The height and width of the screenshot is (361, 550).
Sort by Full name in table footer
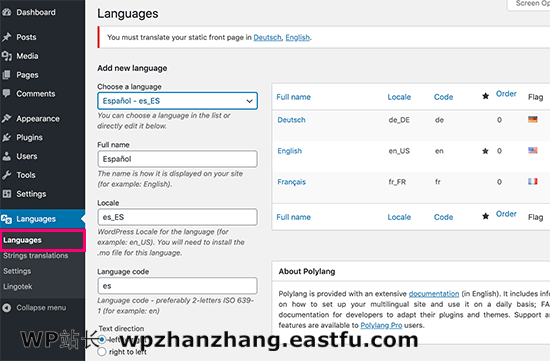click(294, 217)
